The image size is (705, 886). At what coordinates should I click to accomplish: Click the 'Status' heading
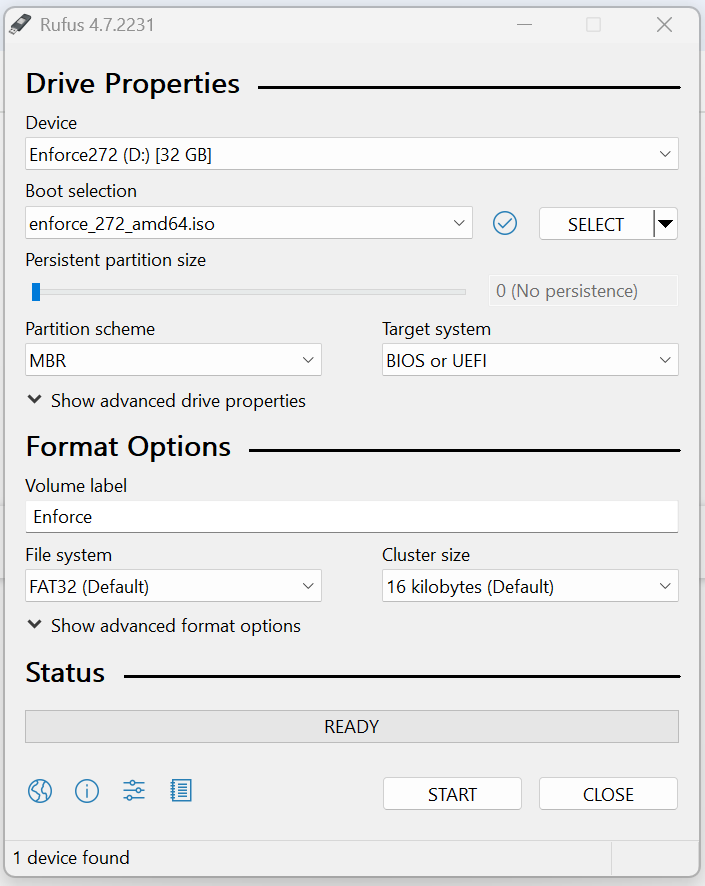click(65, 672)
